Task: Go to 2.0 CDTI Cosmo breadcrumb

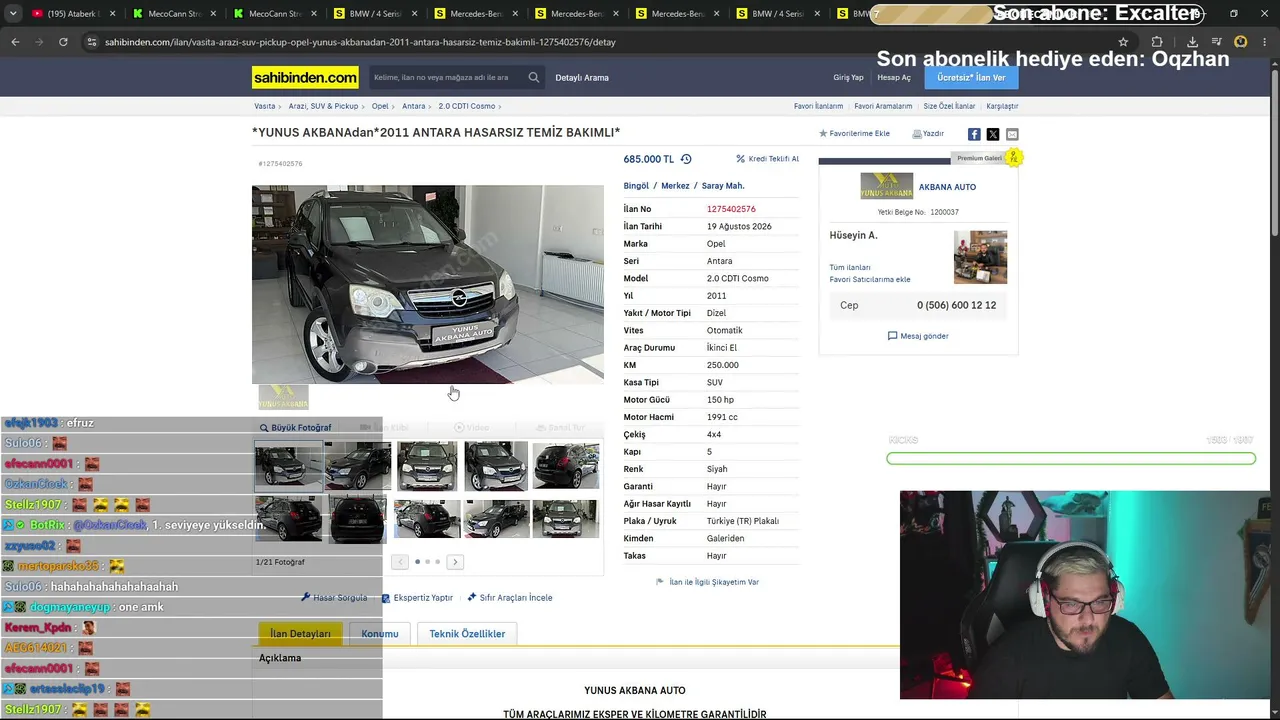Action: pyautogui.click(x=467, y=106)
